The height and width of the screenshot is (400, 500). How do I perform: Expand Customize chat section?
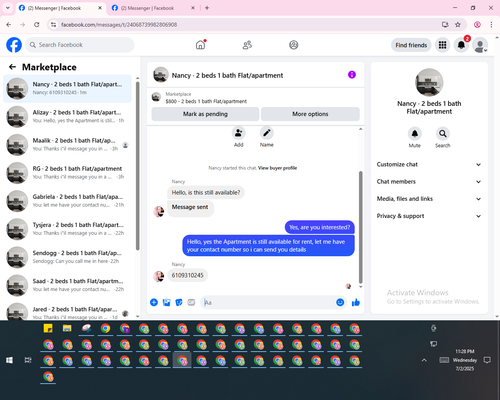coord(429,164)
